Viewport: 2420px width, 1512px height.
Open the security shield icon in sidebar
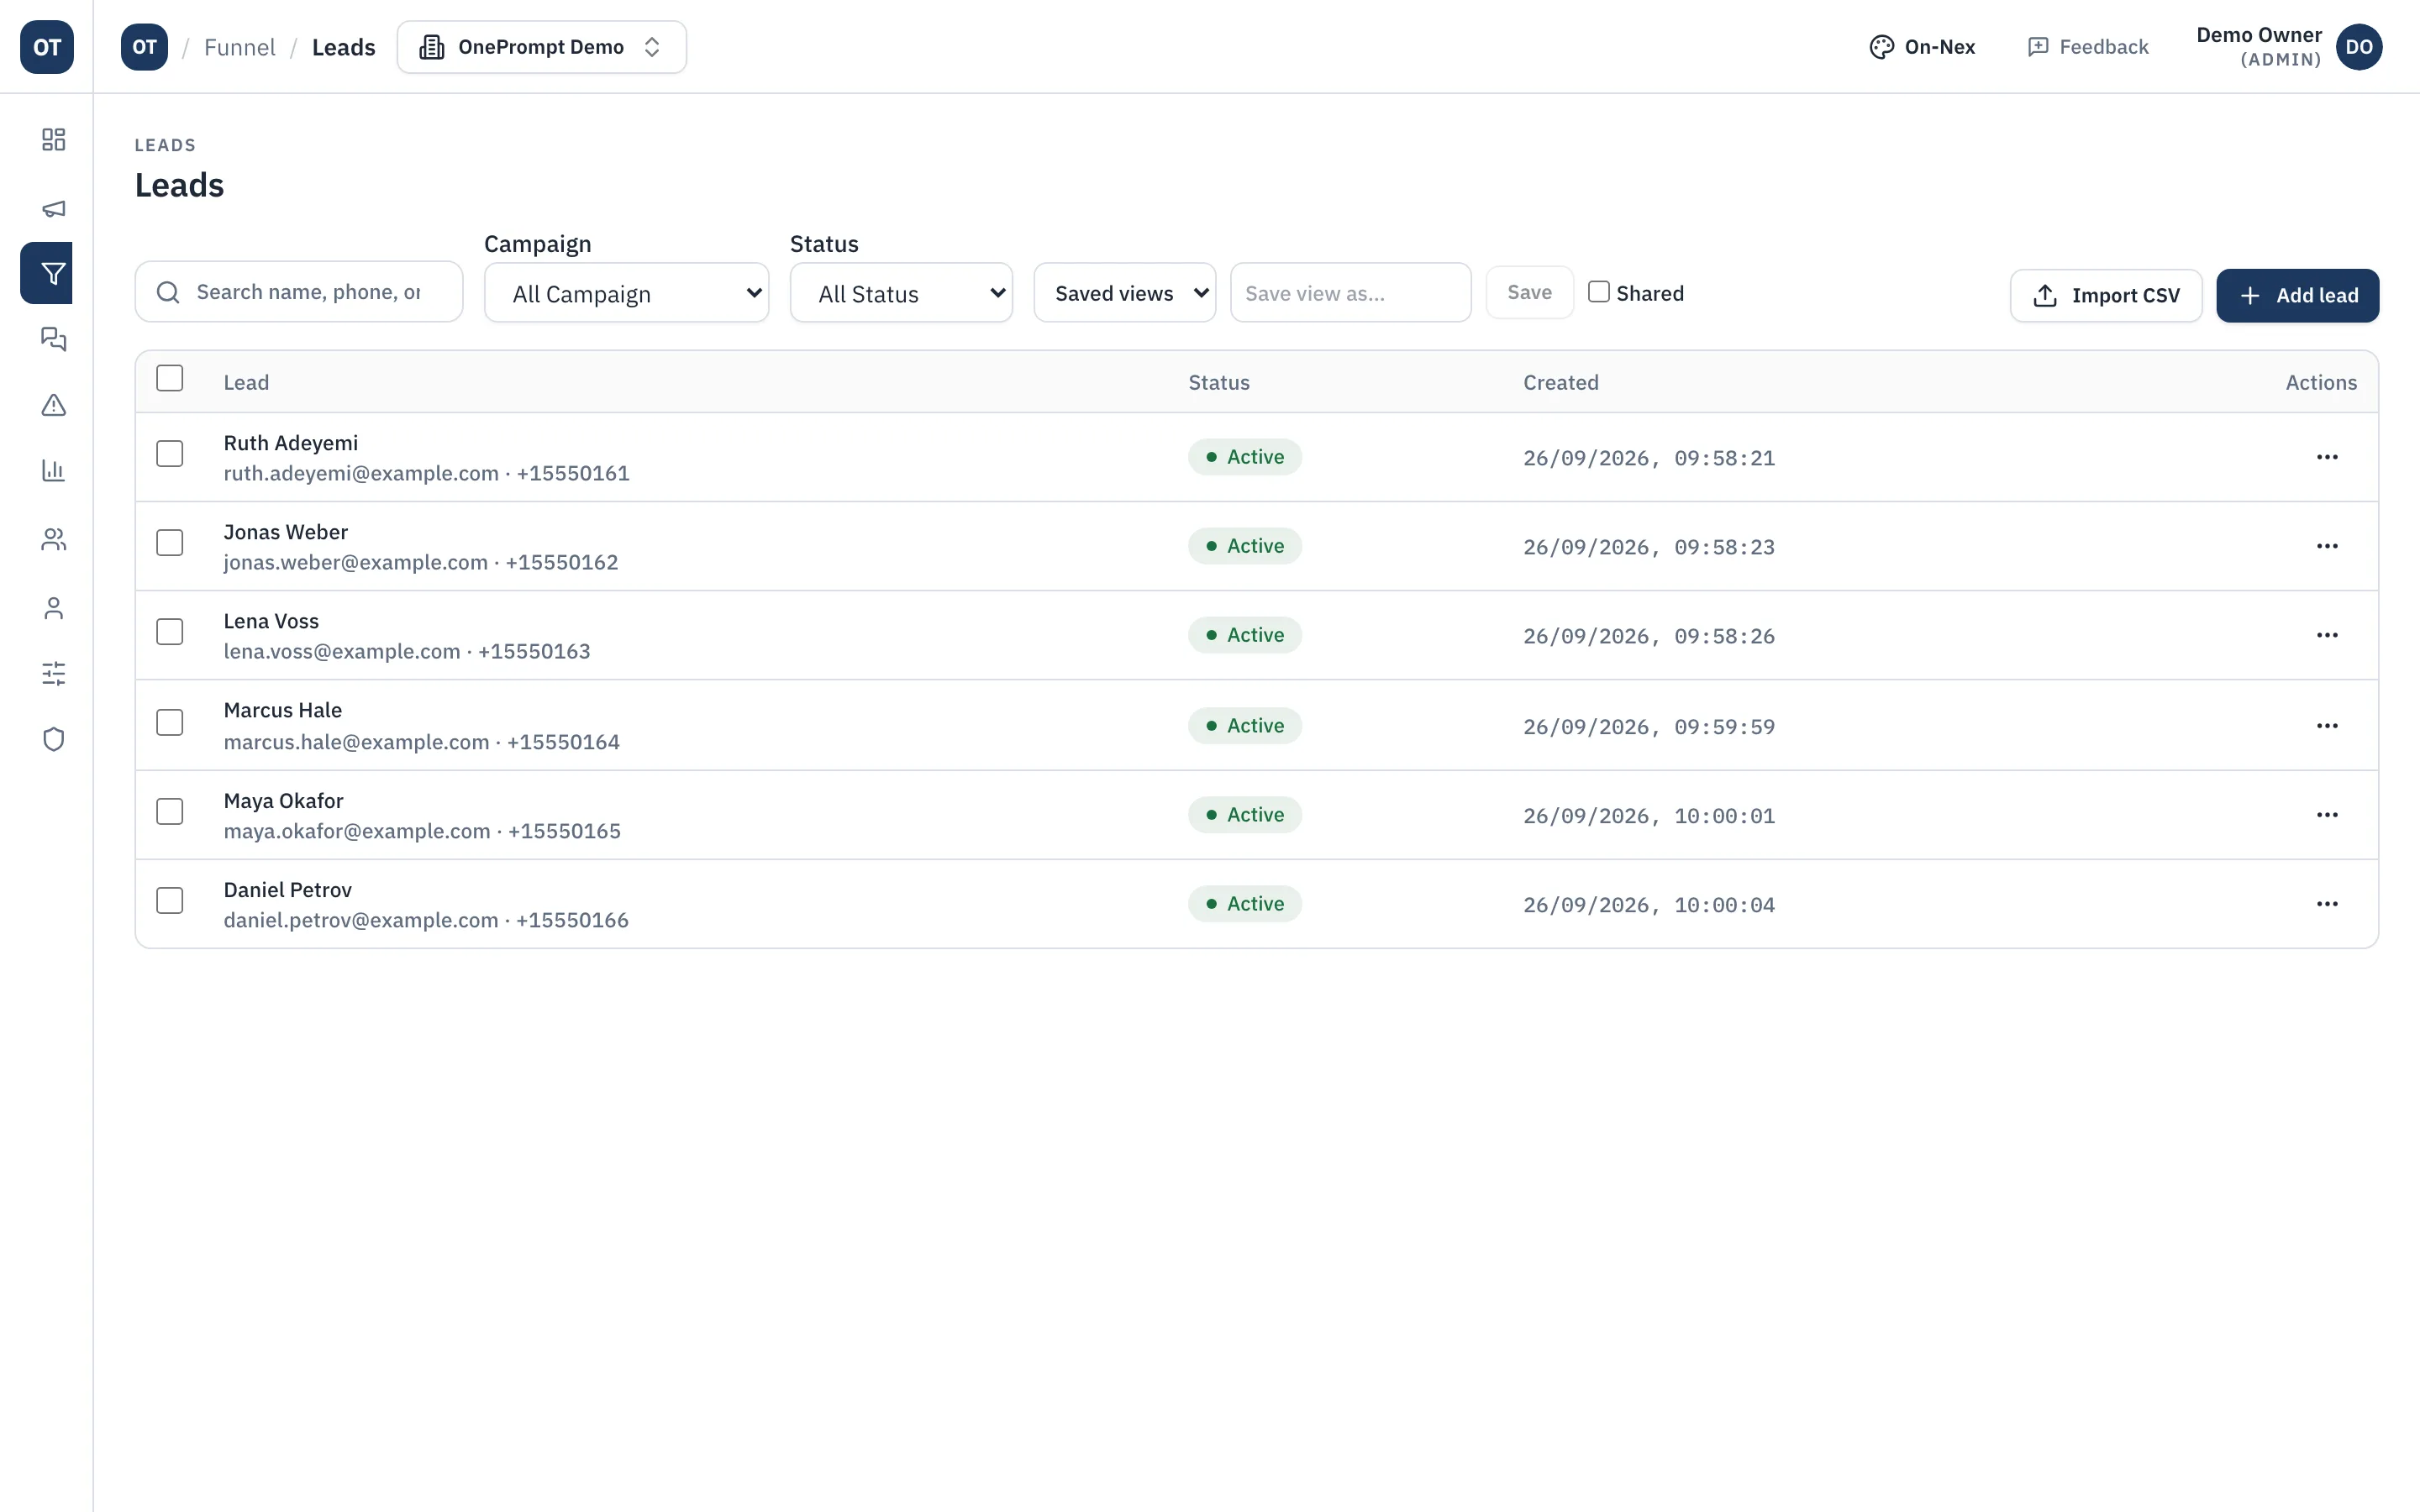pyautogui.click(x=54, y=739)
